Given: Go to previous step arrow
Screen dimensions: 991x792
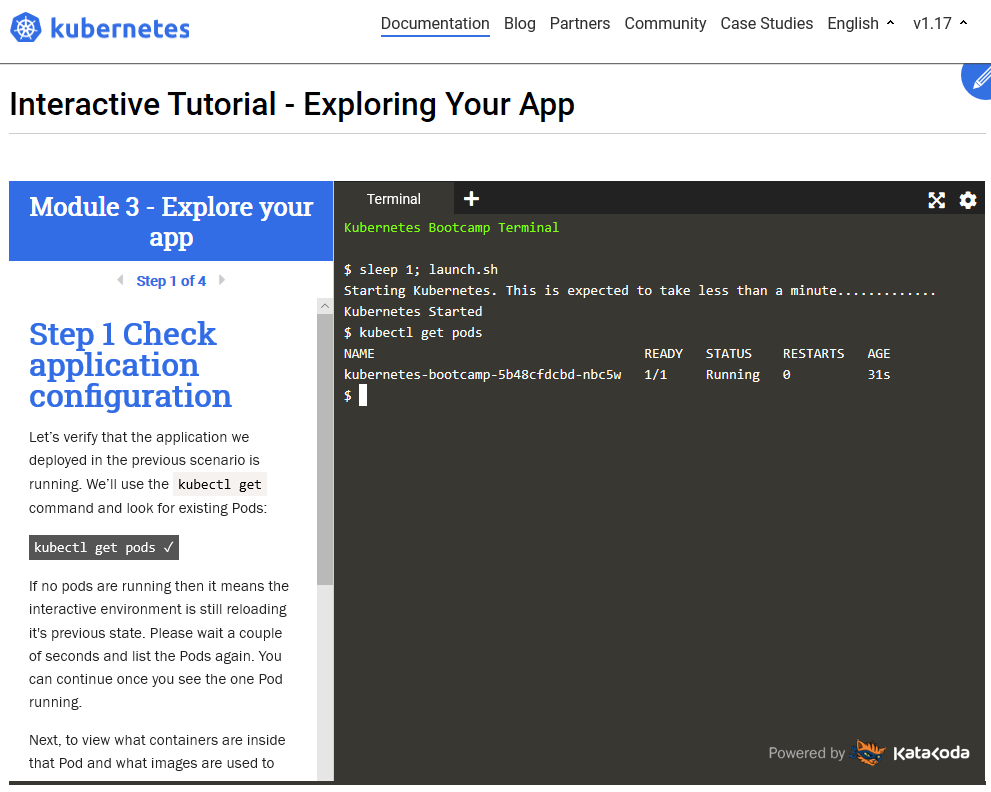Looking at the screenshot, I should pyautogui.click(x=120, y=281).
